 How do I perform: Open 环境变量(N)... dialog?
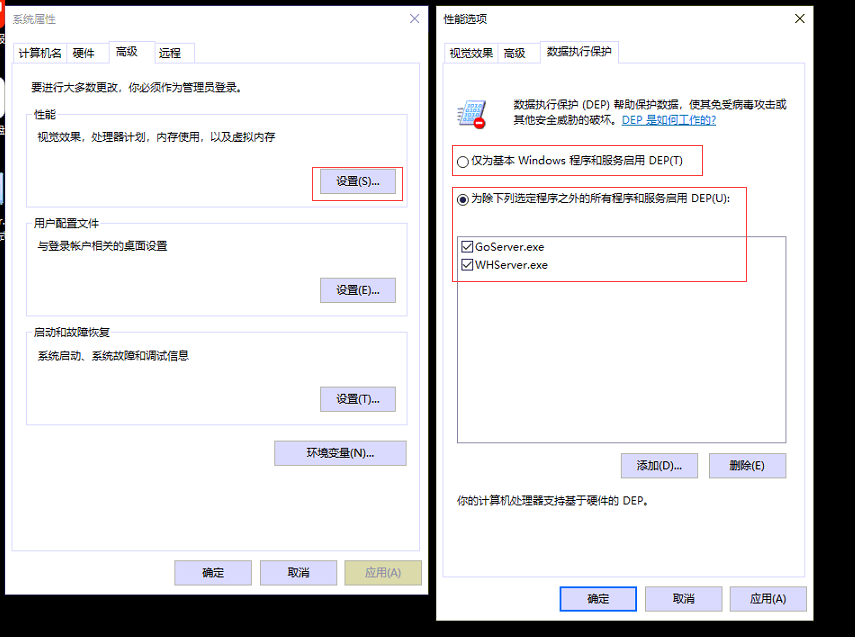point(340,453)
